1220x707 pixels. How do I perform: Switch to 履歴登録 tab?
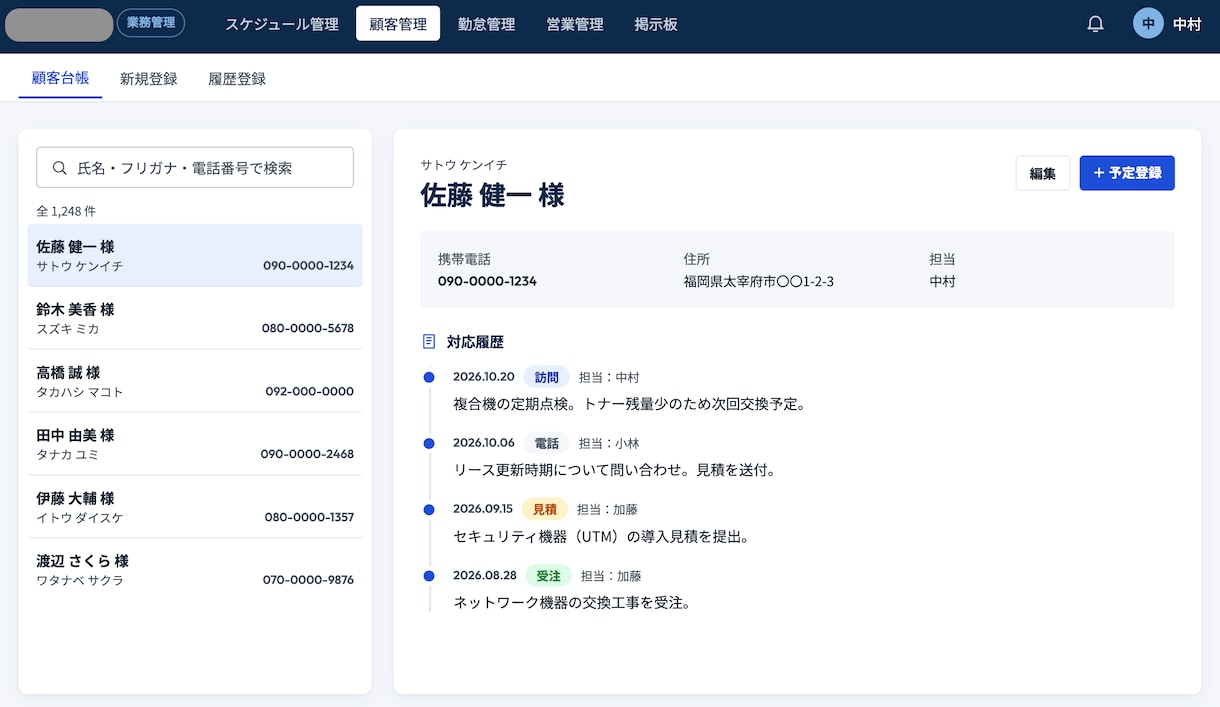[x=237, y=78]
